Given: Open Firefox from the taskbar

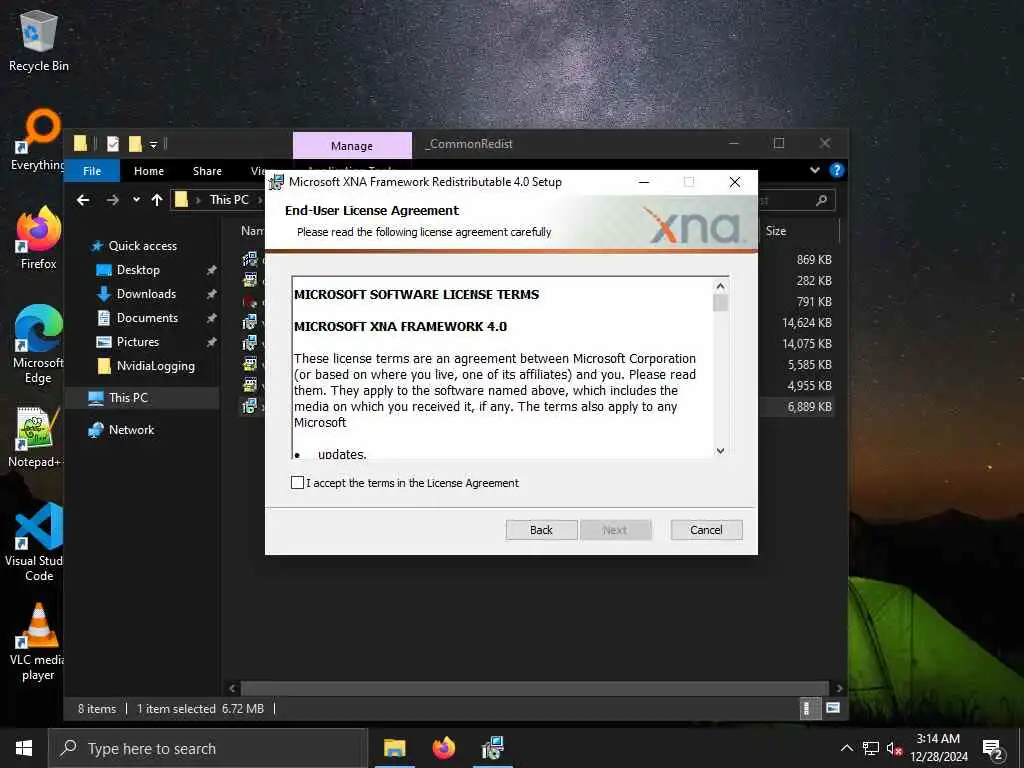Looking at the screenshot, I should coord(443,748).
